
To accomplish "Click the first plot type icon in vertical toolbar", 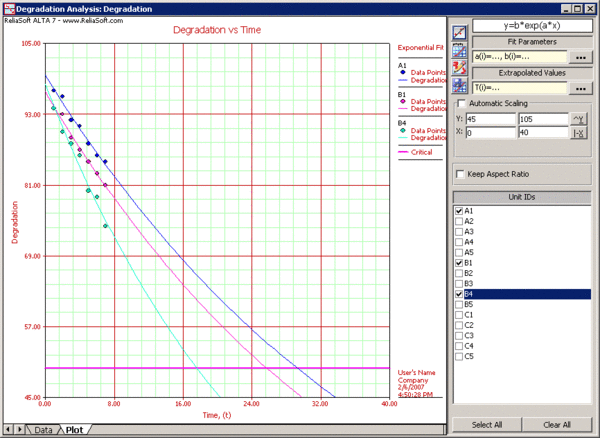I will click(460, 32).
